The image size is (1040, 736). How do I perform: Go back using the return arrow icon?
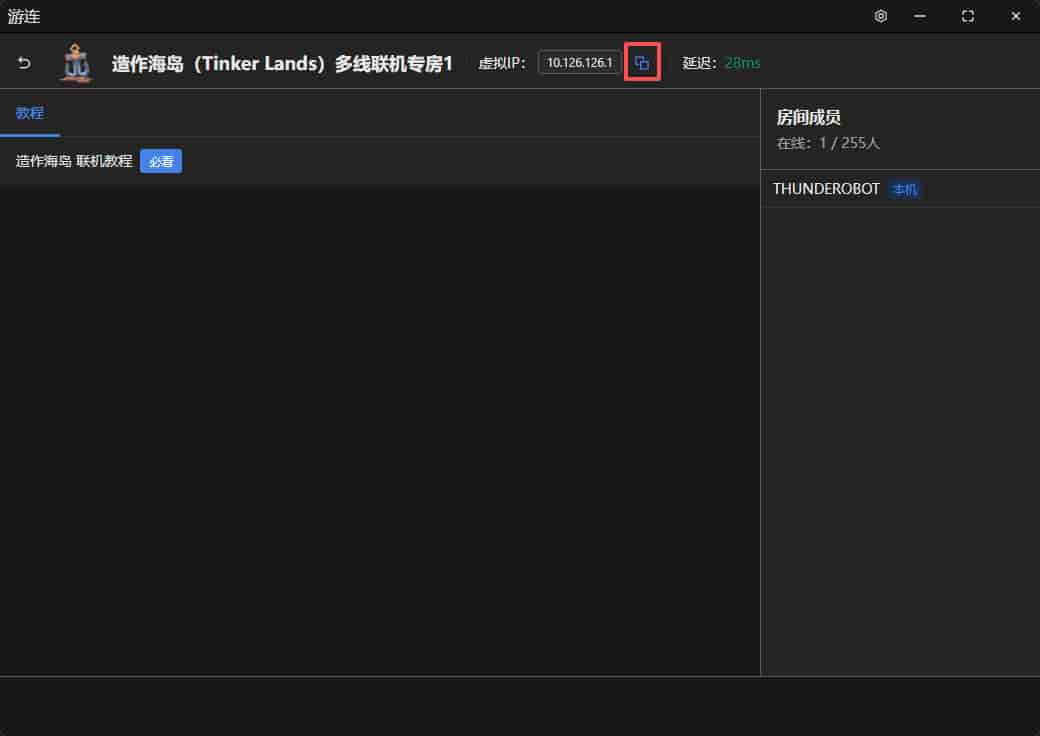coord(25,63)
